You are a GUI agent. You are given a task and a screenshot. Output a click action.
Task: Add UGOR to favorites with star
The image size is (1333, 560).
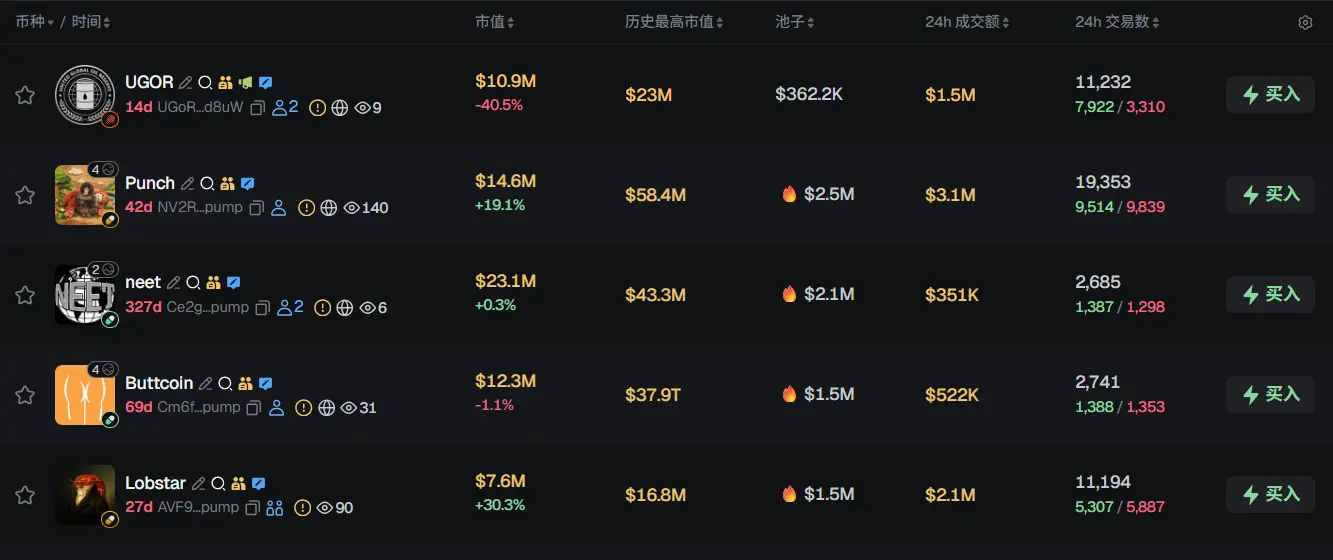(x=25, y=95)
